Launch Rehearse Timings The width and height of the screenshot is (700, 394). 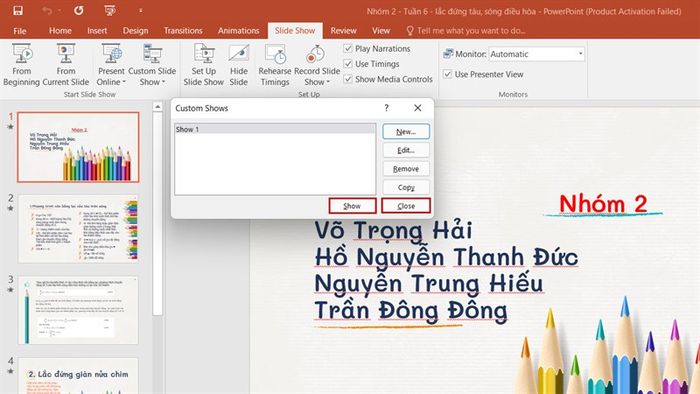point(275,65)
